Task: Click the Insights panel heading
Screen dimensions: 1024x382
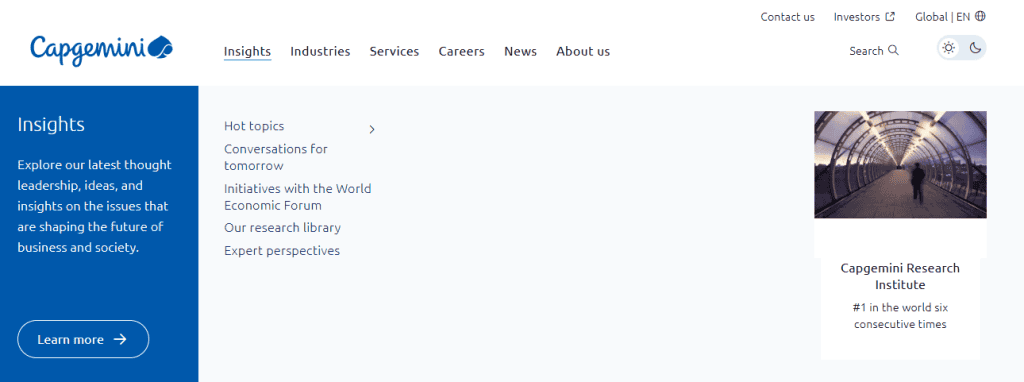Action: (51, 125)
